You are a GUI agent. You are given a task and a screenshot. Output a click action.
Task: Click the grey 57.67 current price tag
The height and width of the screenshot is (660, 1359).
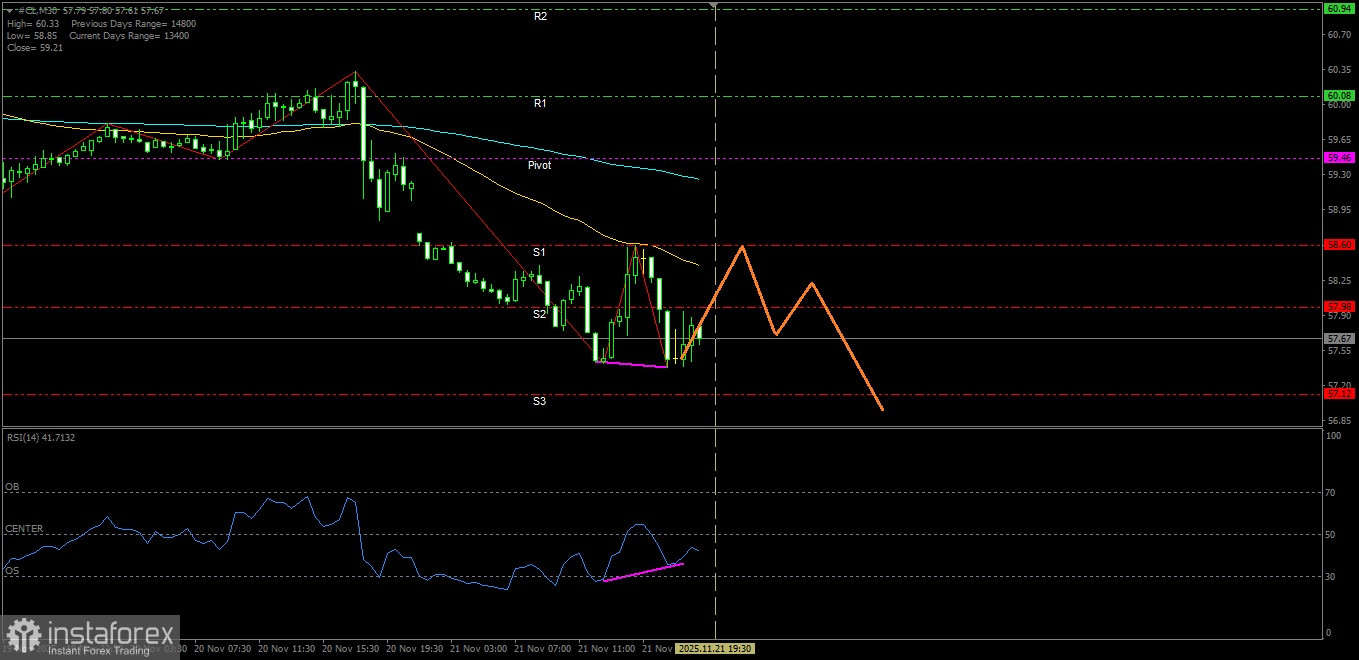1337,339
